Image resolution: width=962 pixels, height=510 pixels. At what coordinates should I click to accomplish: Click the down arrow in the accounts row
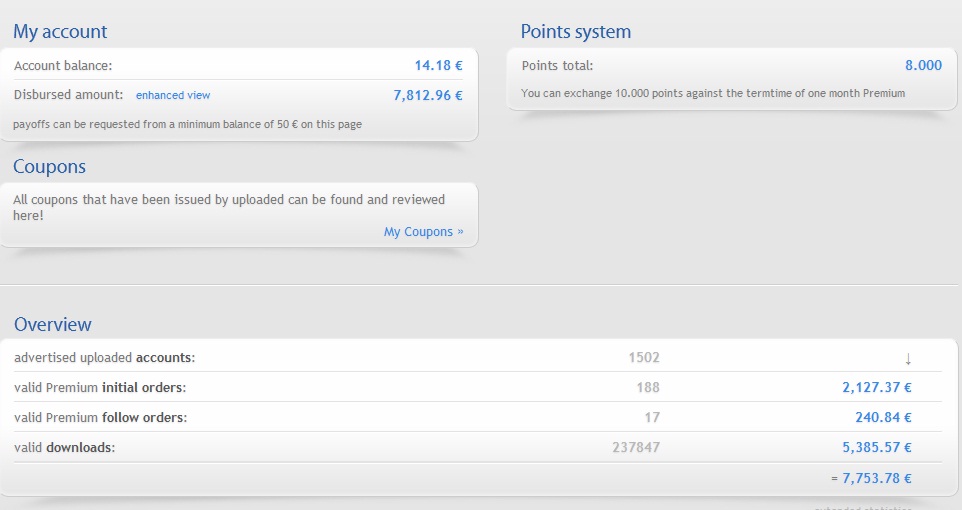pyautogui.click(x=908, y=358)
